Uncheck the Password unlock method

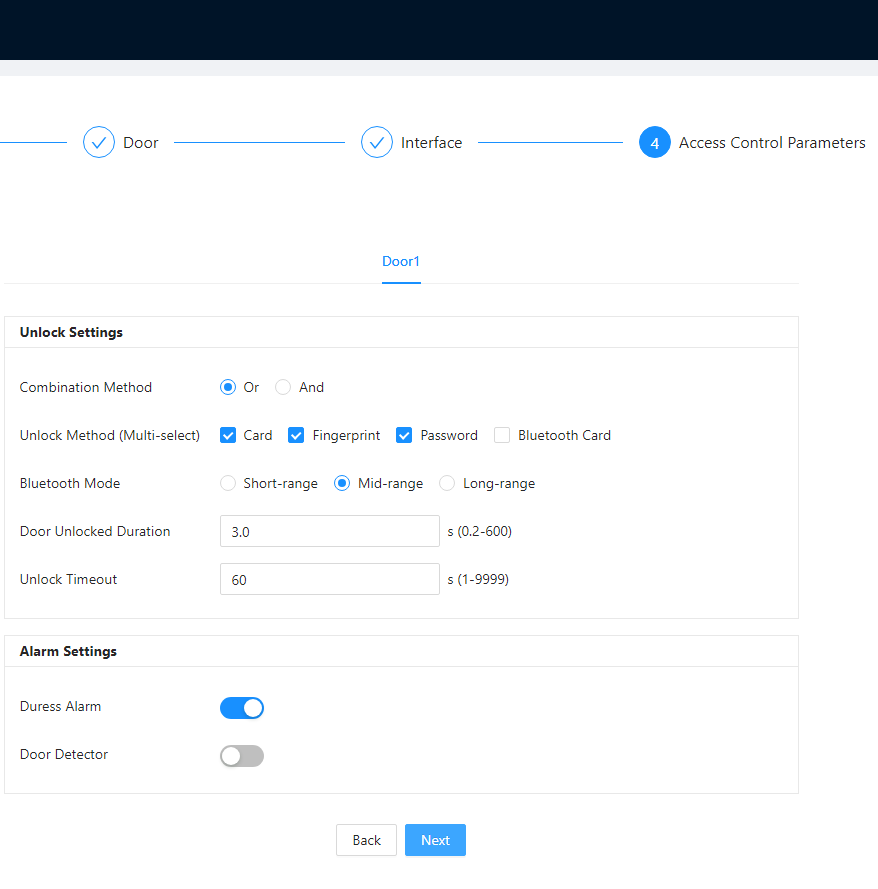(x=404, y=435)
